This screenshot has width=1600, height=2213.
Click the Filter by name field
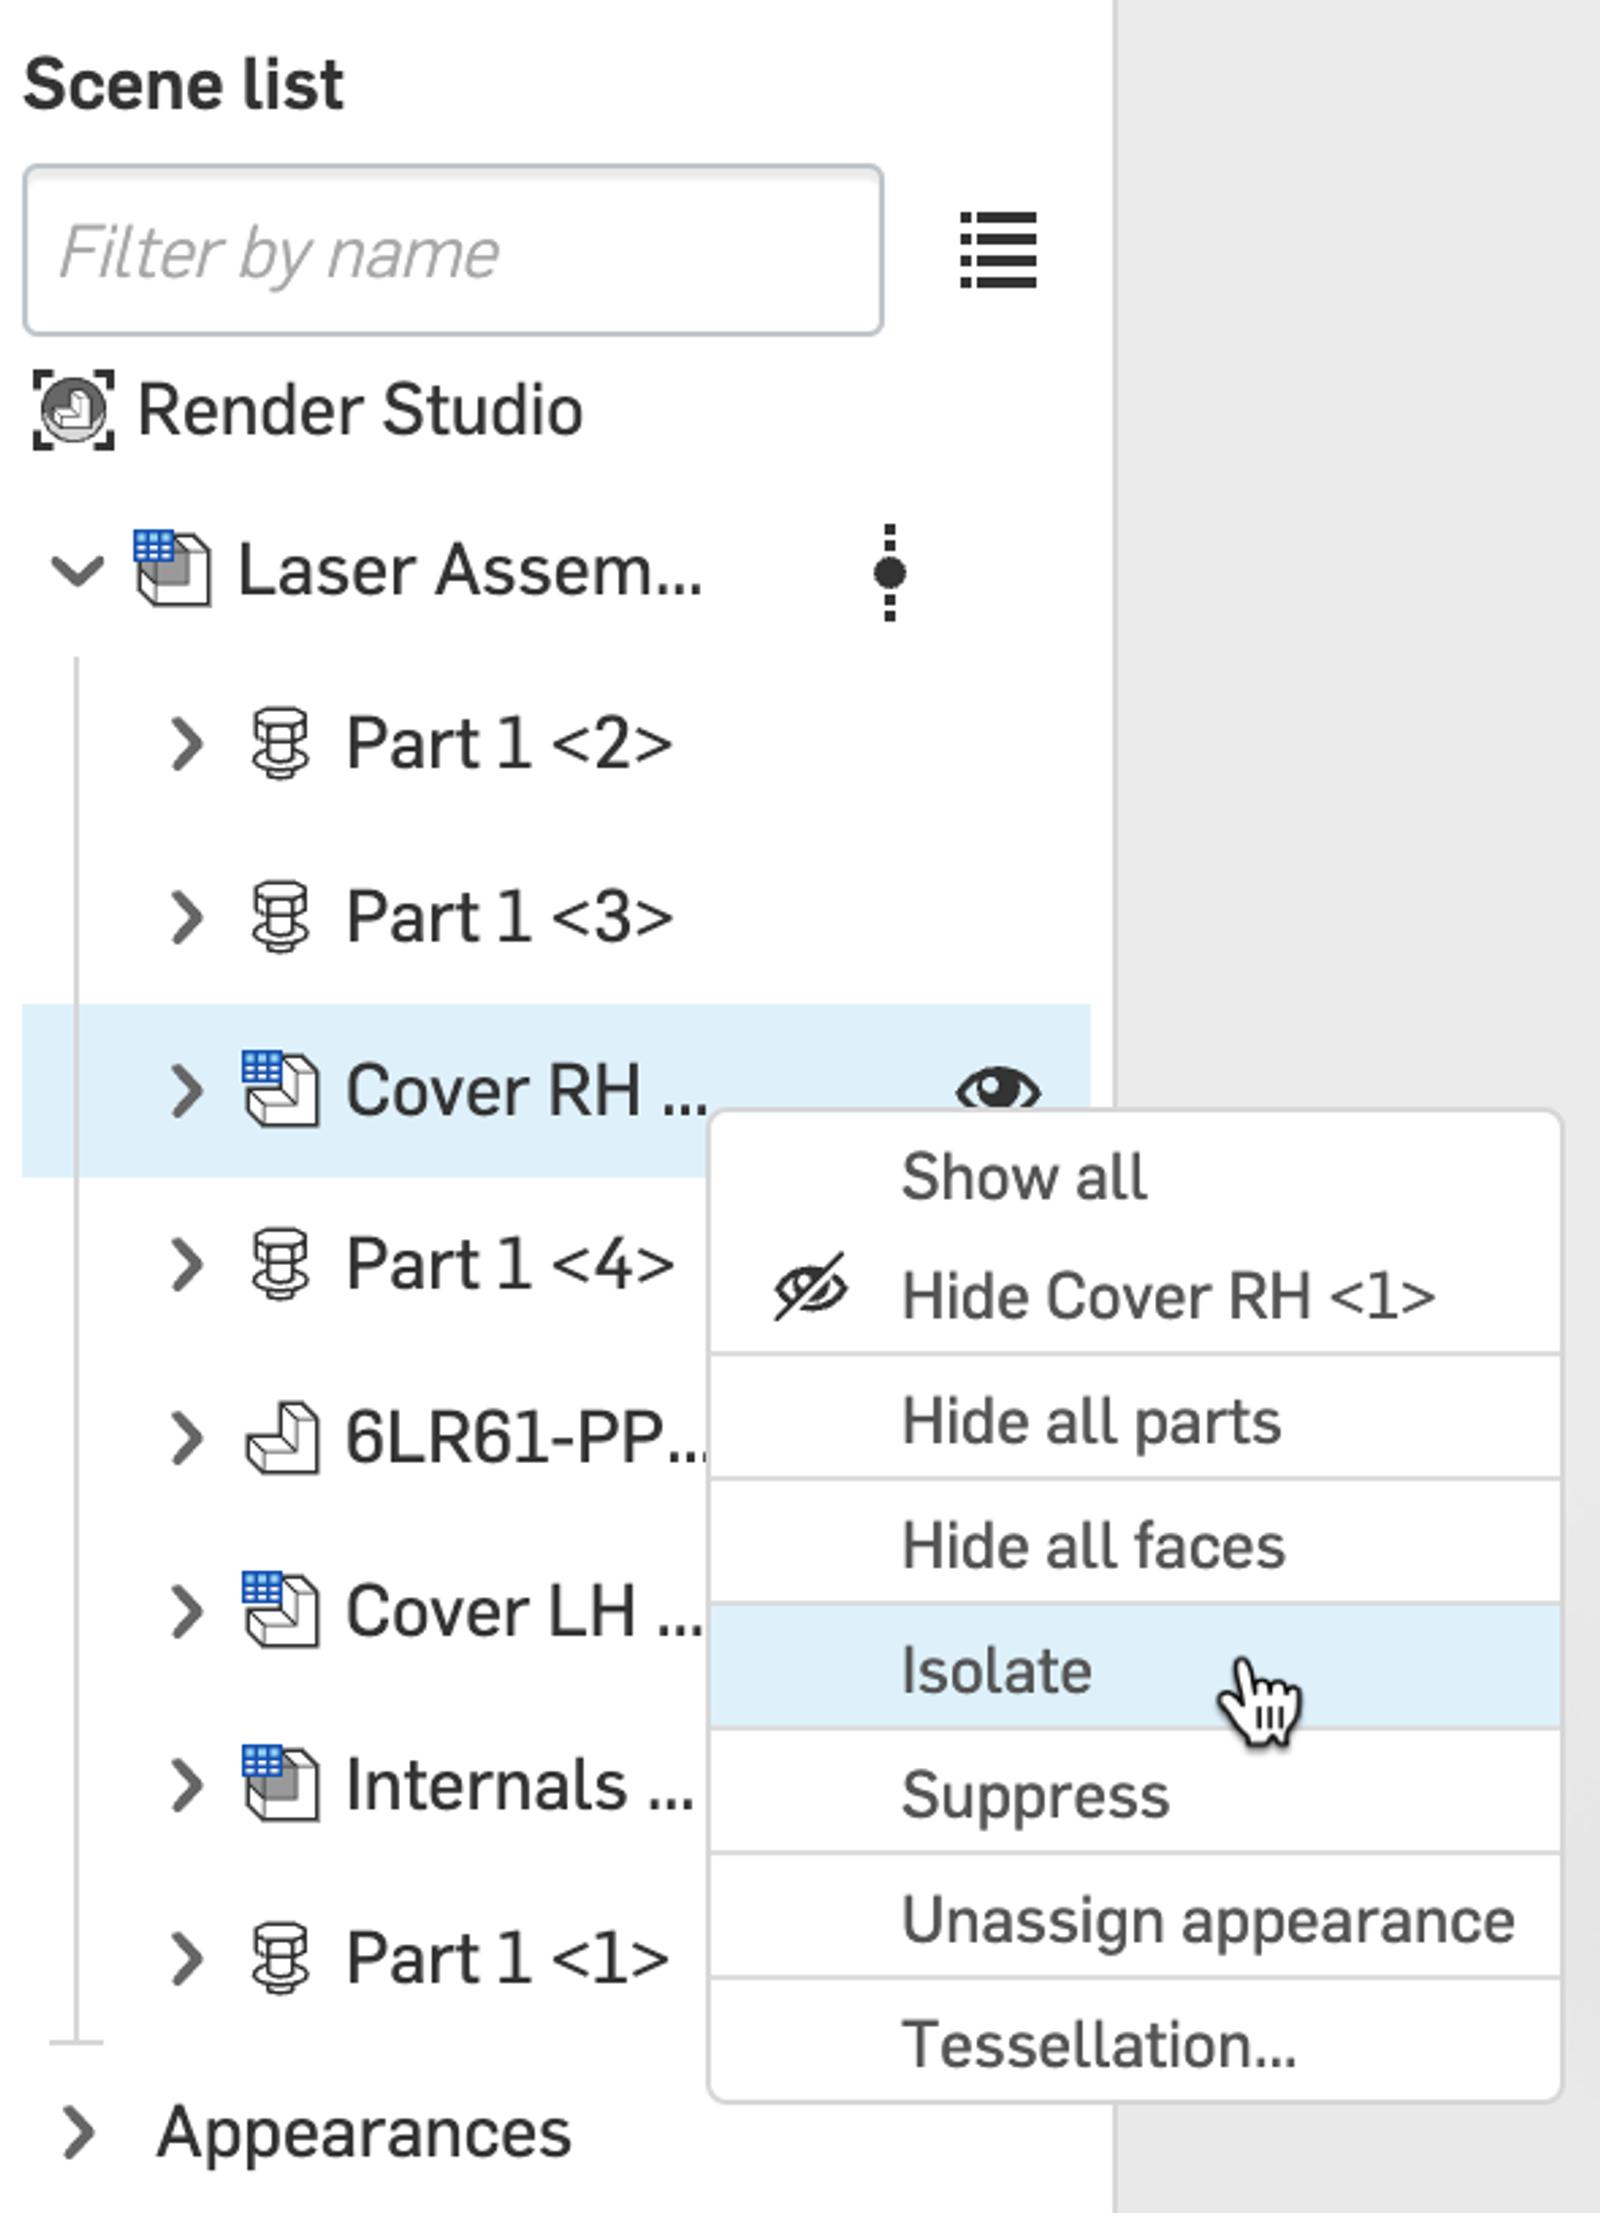[x=452, y=251]
